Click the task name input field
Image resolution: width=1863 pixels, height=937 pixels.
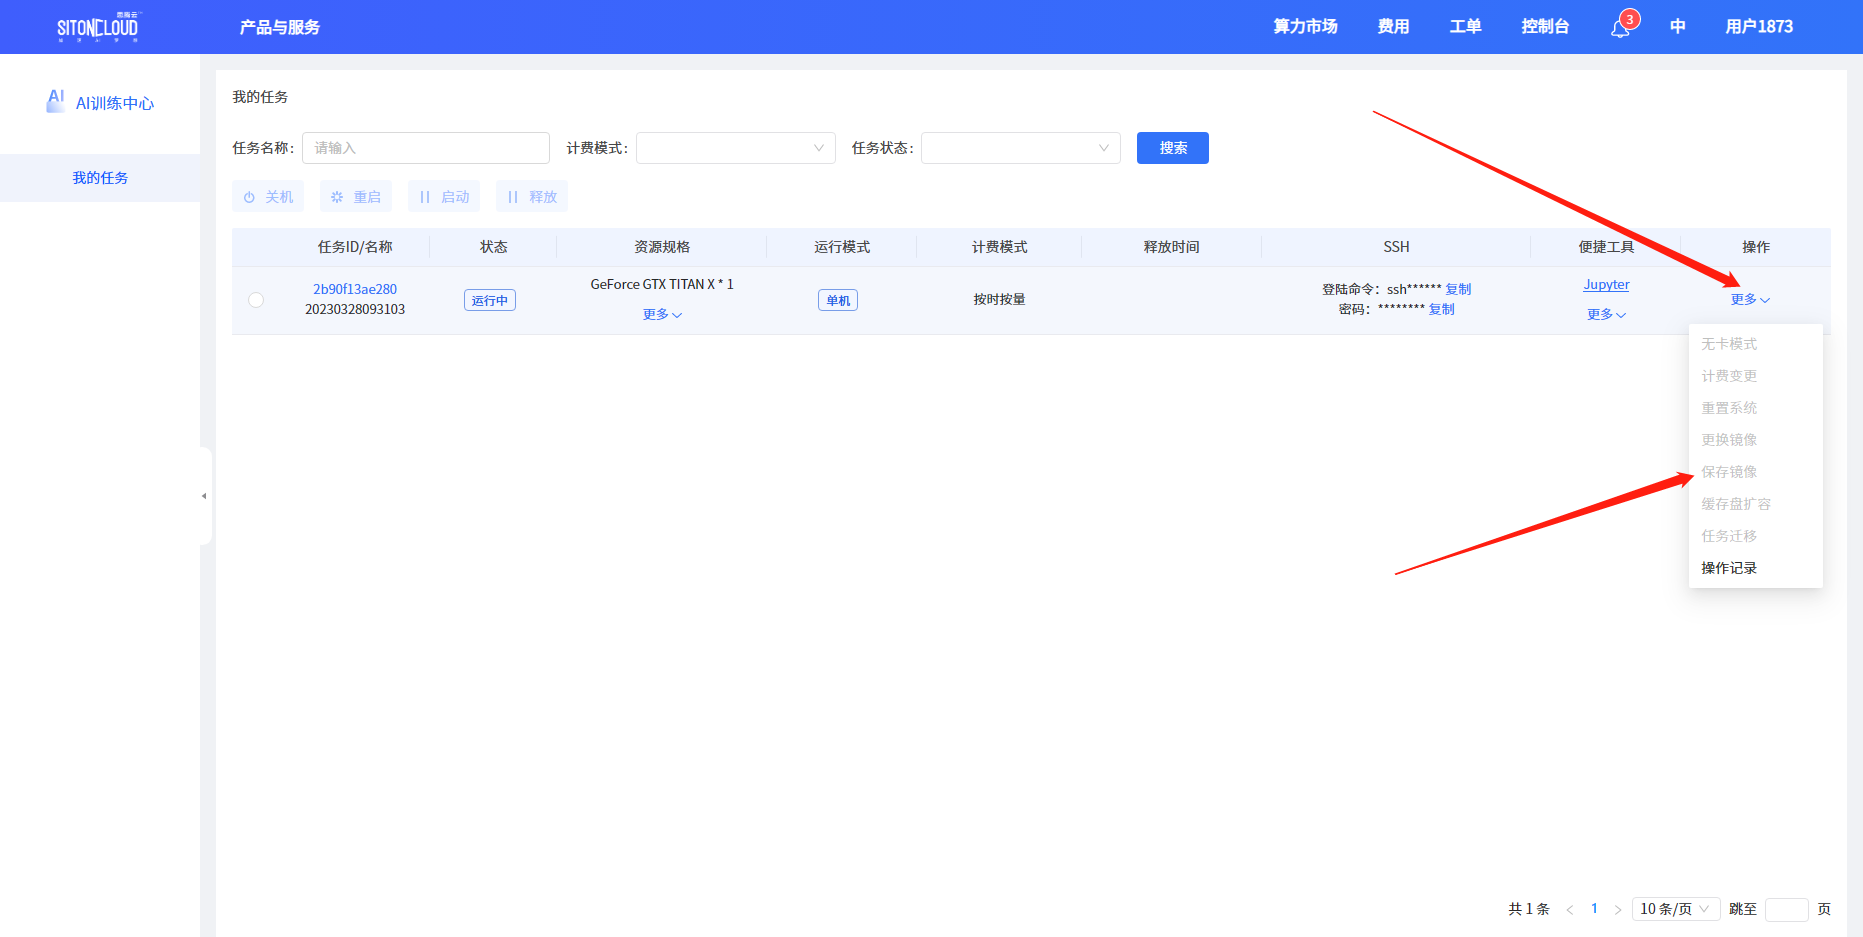pos(426,148)
